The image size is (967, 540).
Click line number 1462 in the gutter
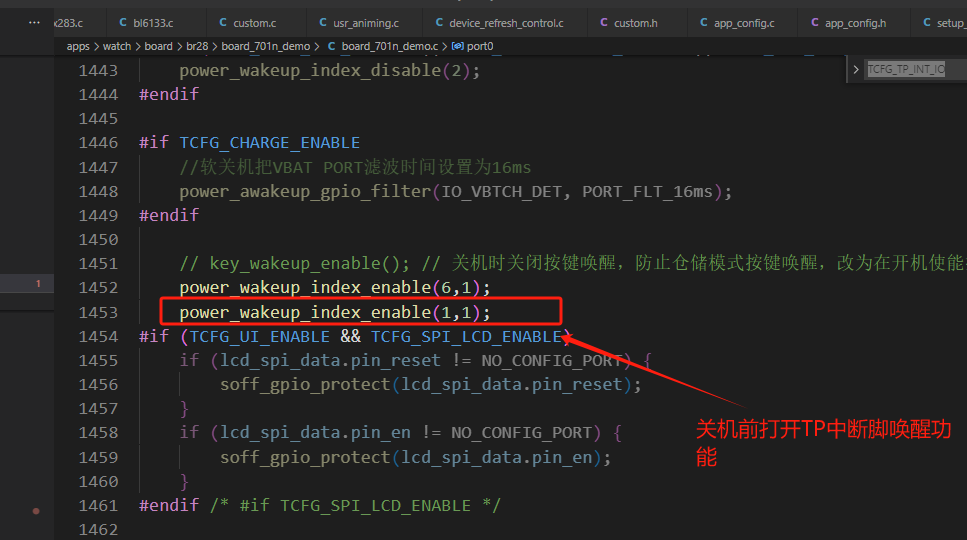(x=98, y=530)
